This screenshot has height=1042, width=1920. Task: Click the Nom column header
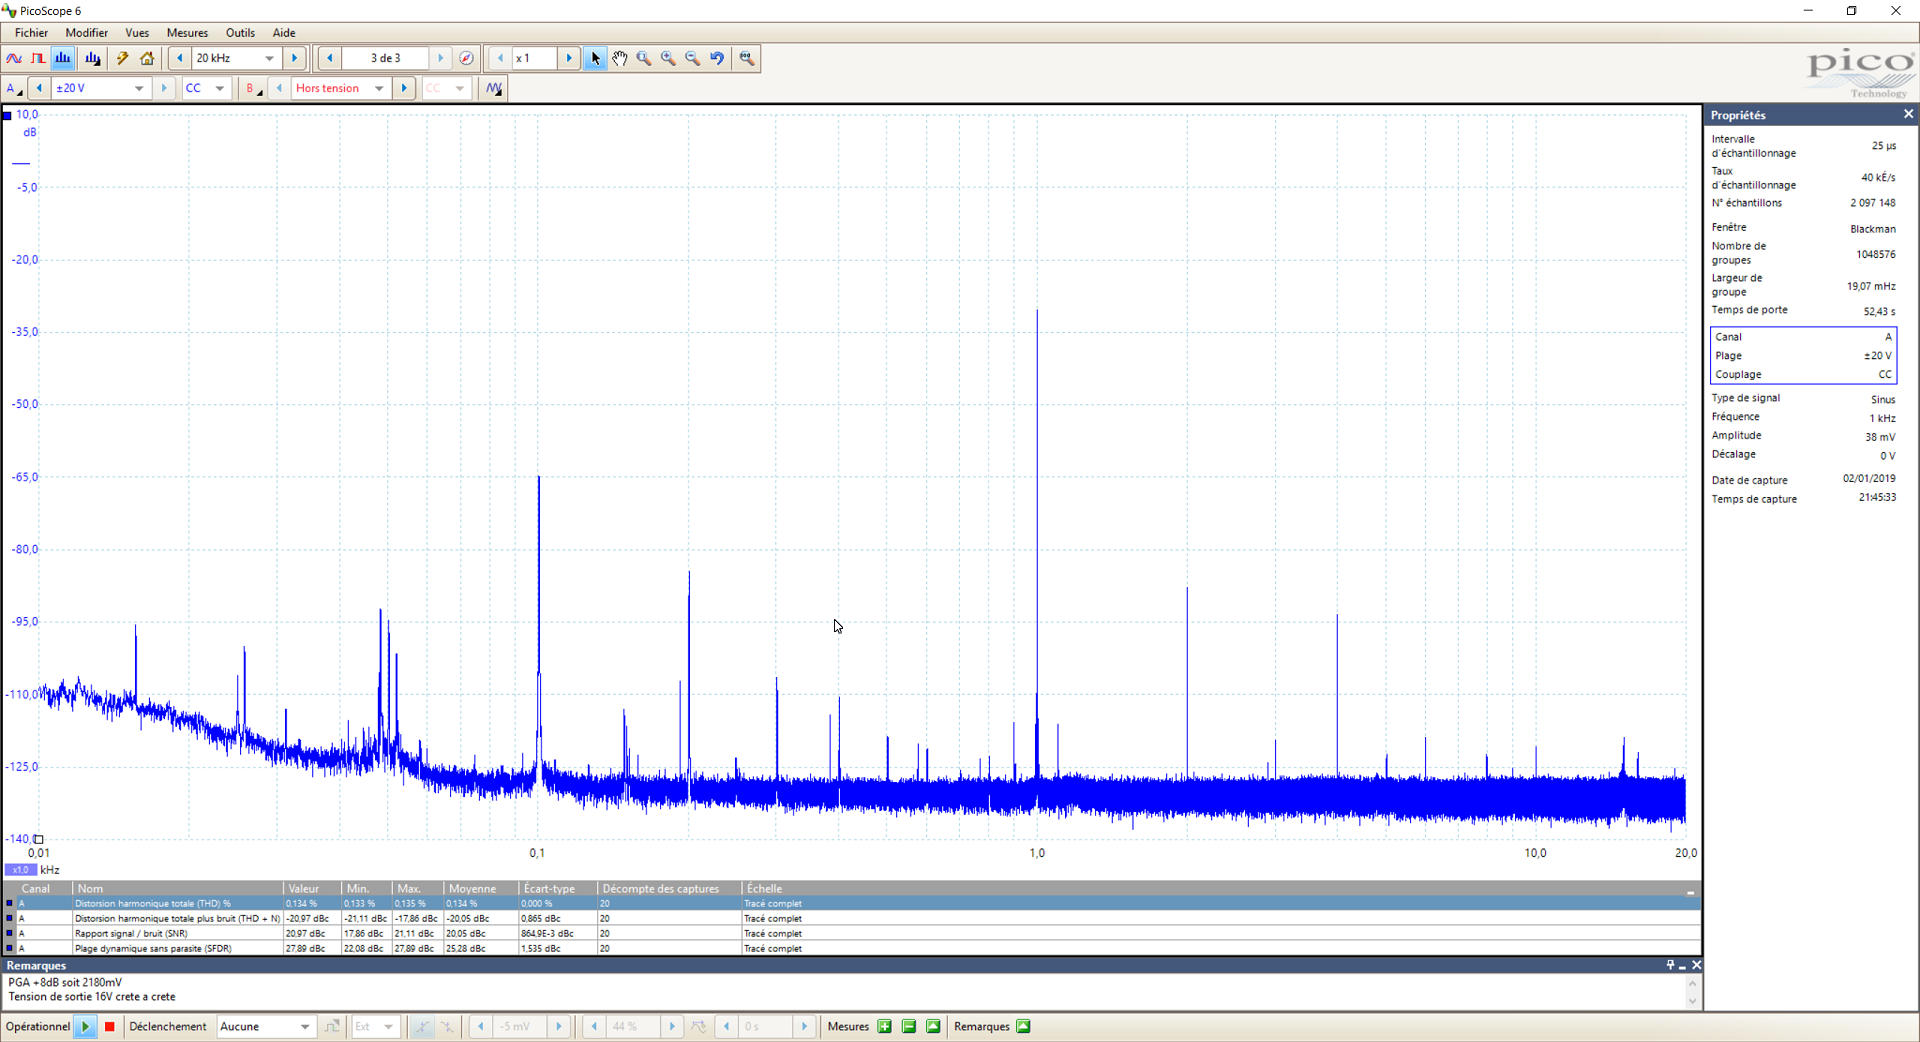[179, 888]
